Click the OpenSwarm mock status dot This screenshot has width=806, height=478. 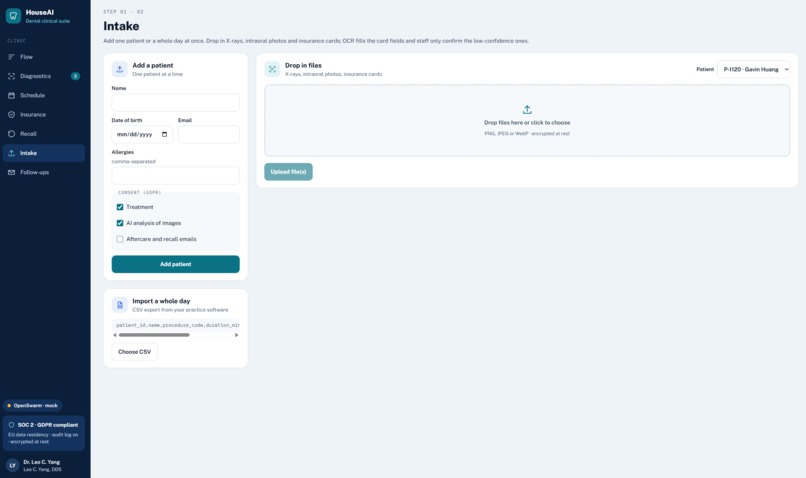tap(9, 406)
